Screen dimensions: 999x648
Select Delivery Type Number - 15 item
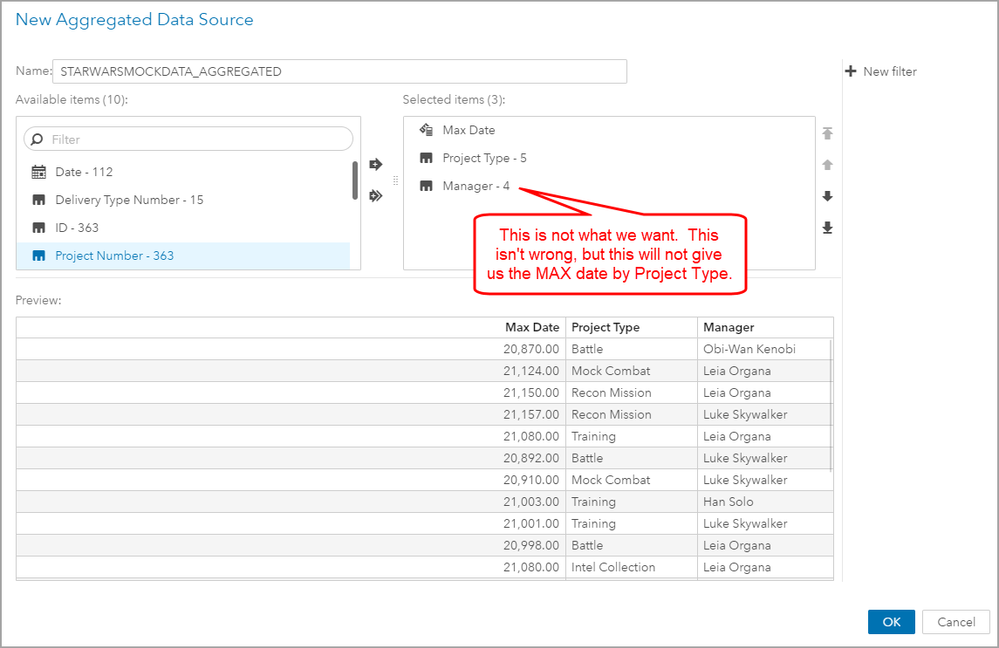tap(129, 200)
